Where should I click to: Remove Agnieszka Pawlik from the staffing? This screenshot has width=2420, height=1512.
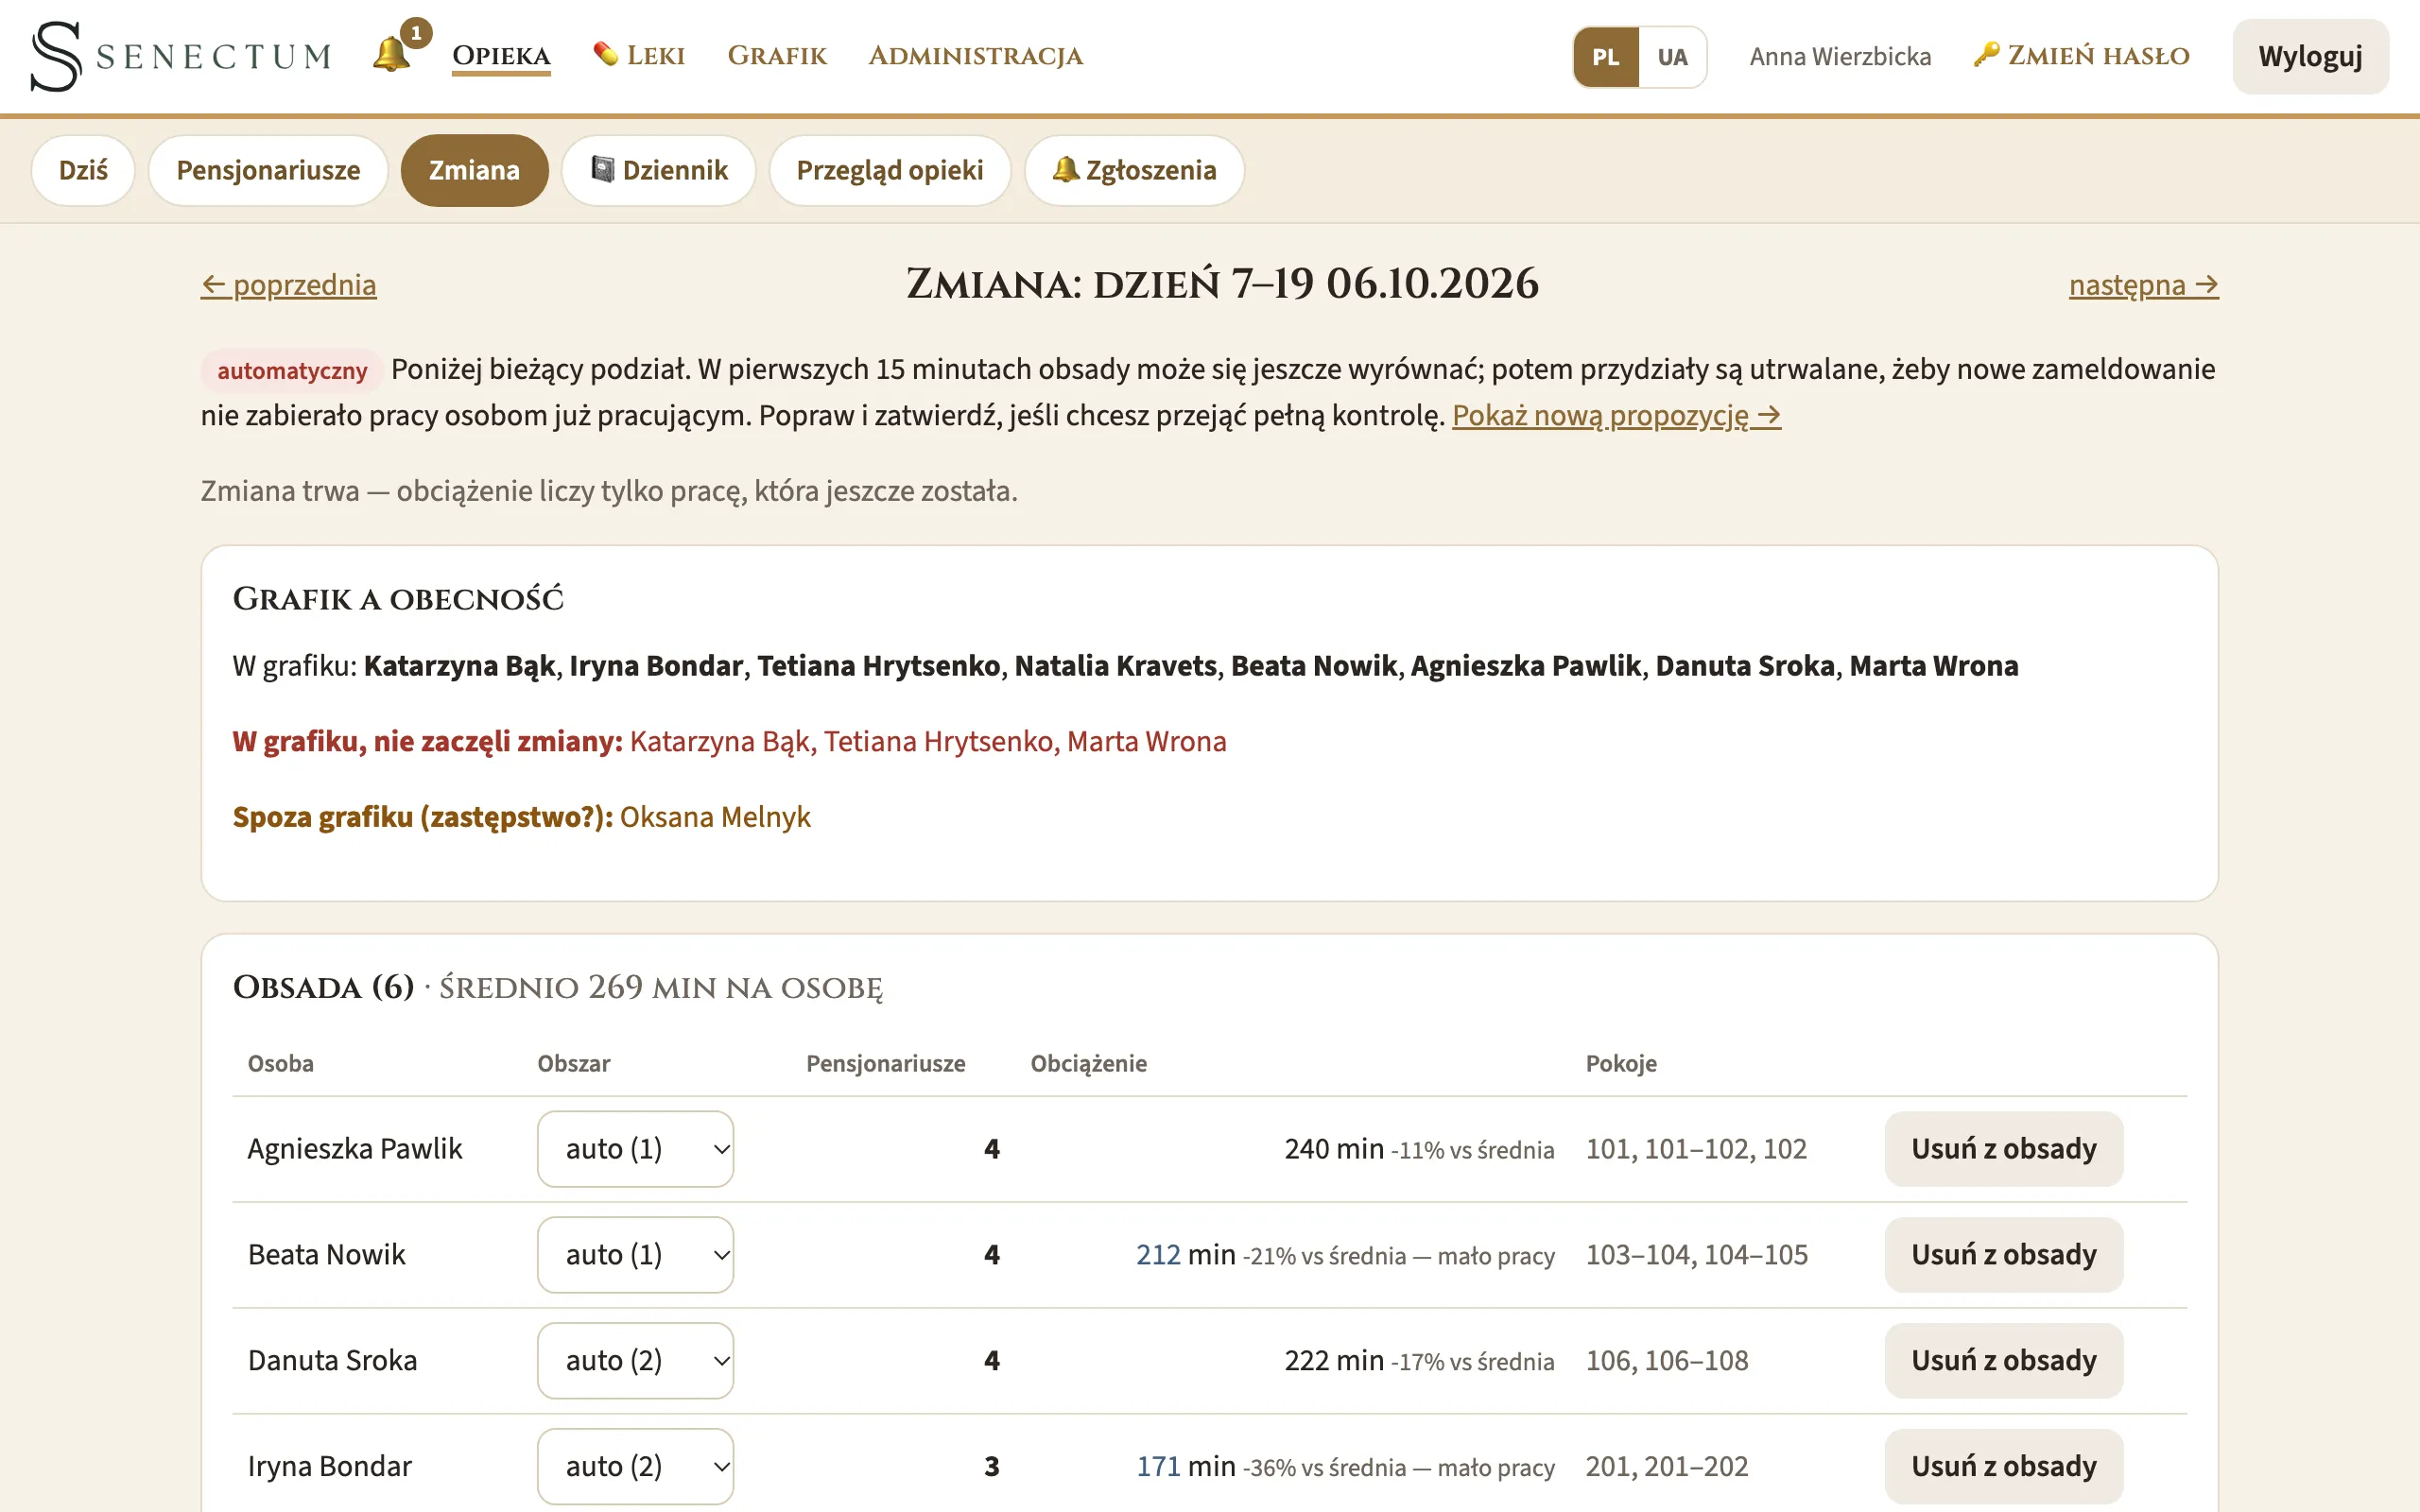(x=2003, y=1149)
